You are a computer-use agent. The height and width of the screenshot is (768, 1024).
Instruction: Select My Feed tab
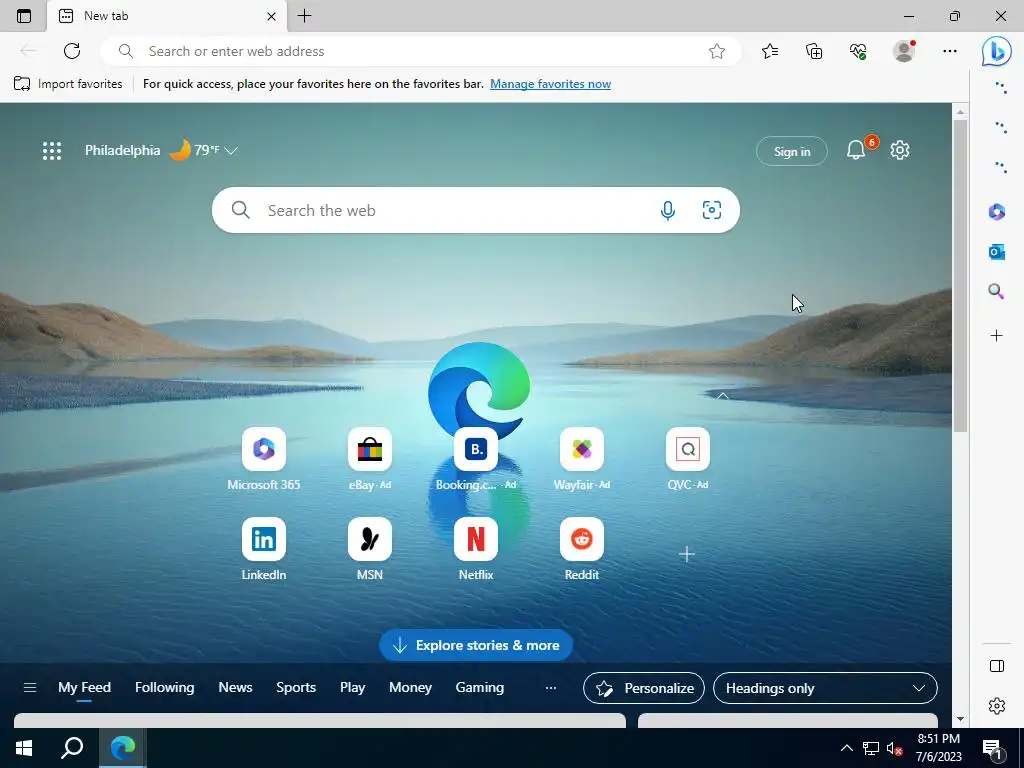(x=84, y=688)
